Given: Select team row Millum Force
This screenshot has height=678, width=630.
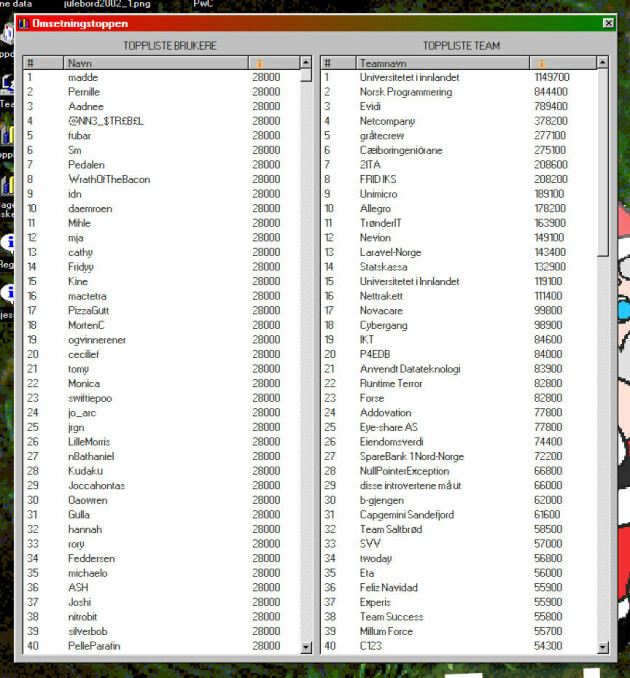Looking at the screenshot, I should 459,631.
